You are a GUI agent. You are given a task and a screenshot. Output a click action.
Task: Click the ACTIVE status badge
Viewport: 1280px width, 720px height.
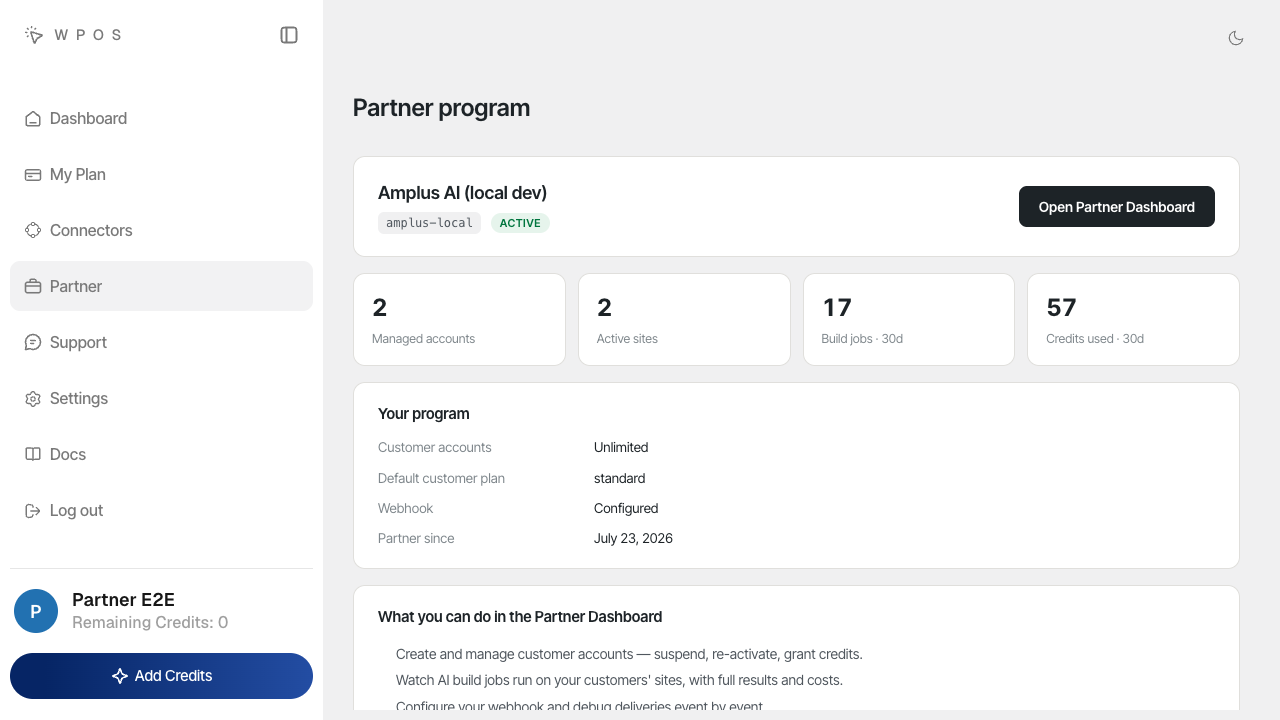click(520, 223)
